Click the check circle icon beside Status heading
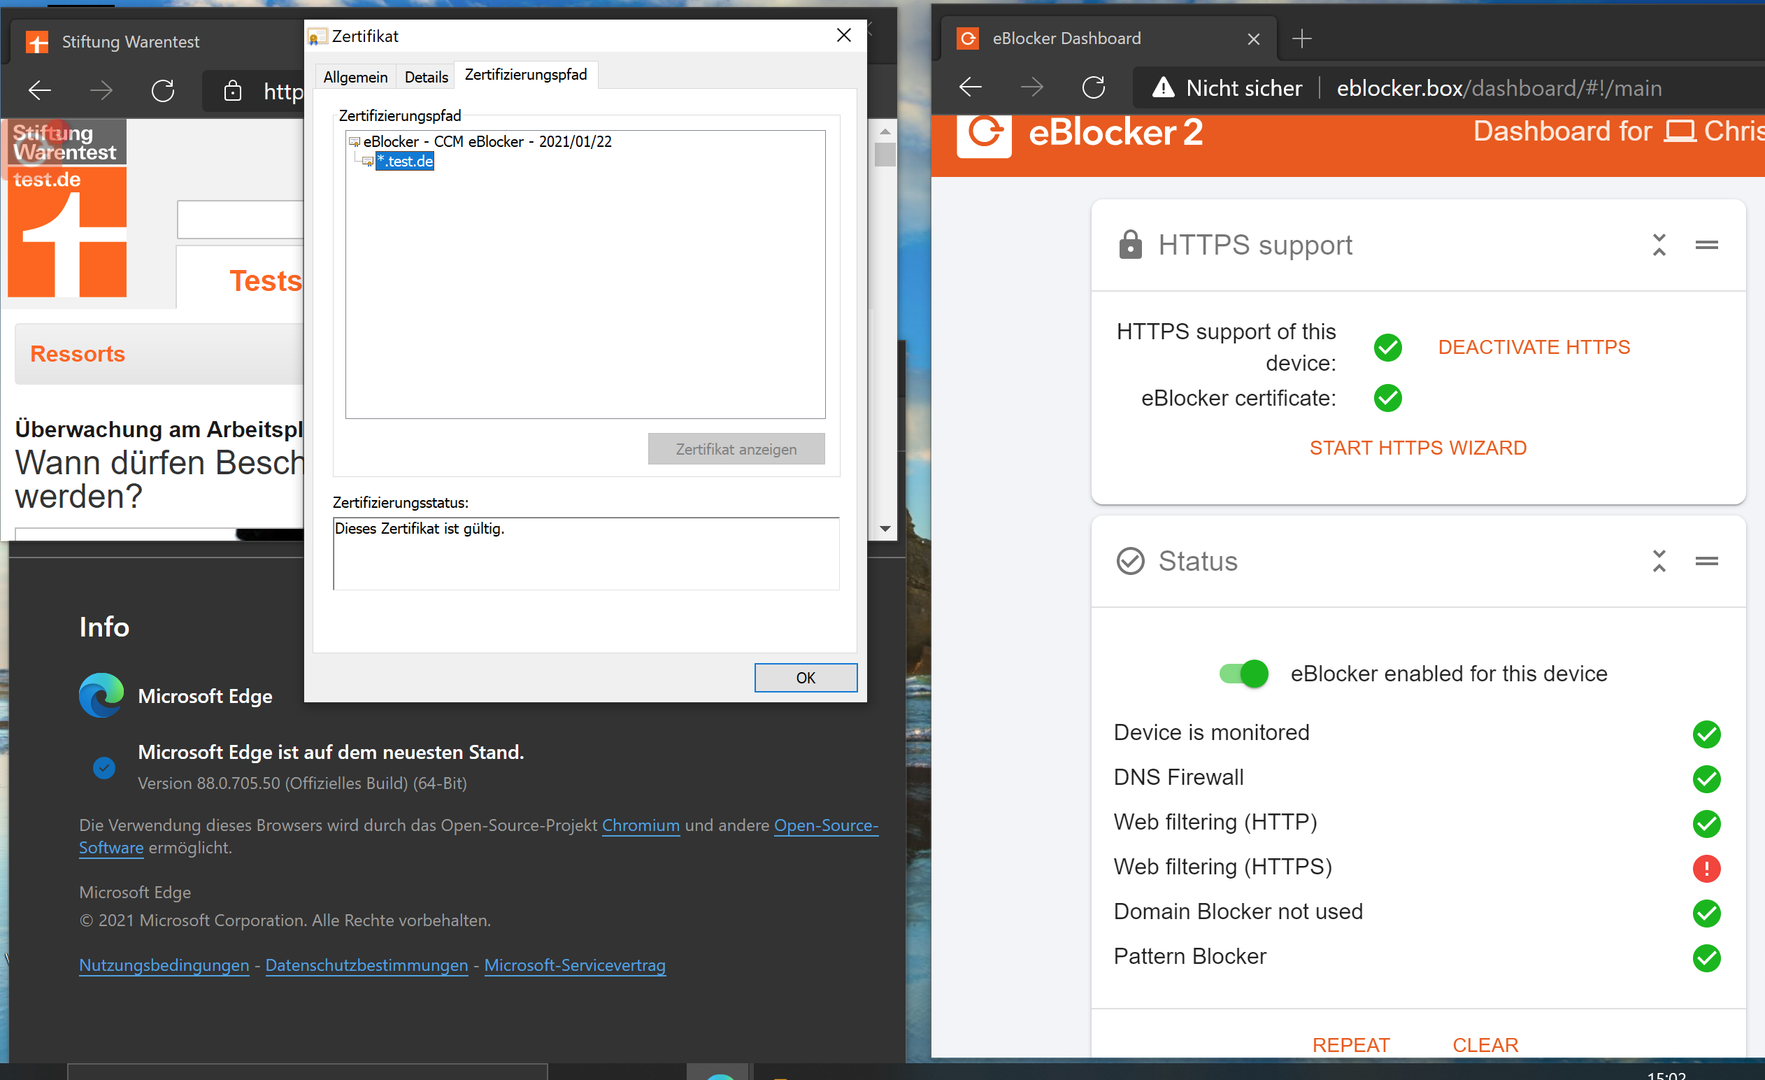Image resolution: width=1765 pixels, height=1080 pixels. tap(1130, 561)
